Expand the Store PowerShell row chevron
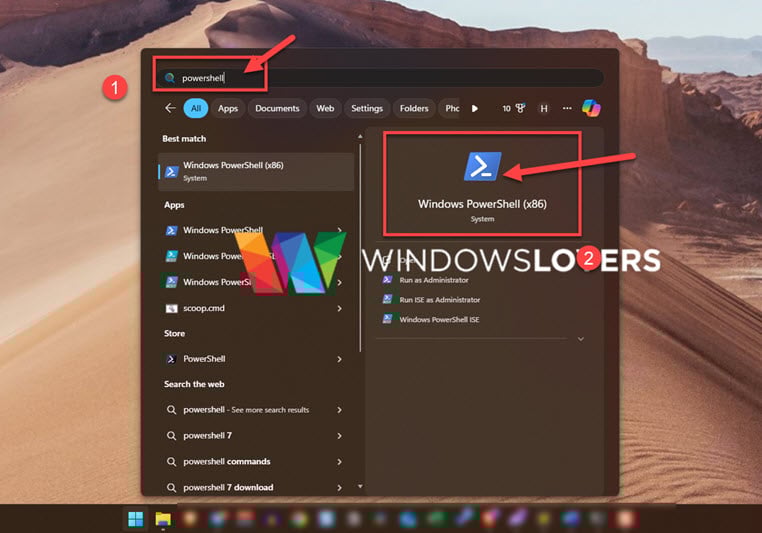 pos(339,359)
